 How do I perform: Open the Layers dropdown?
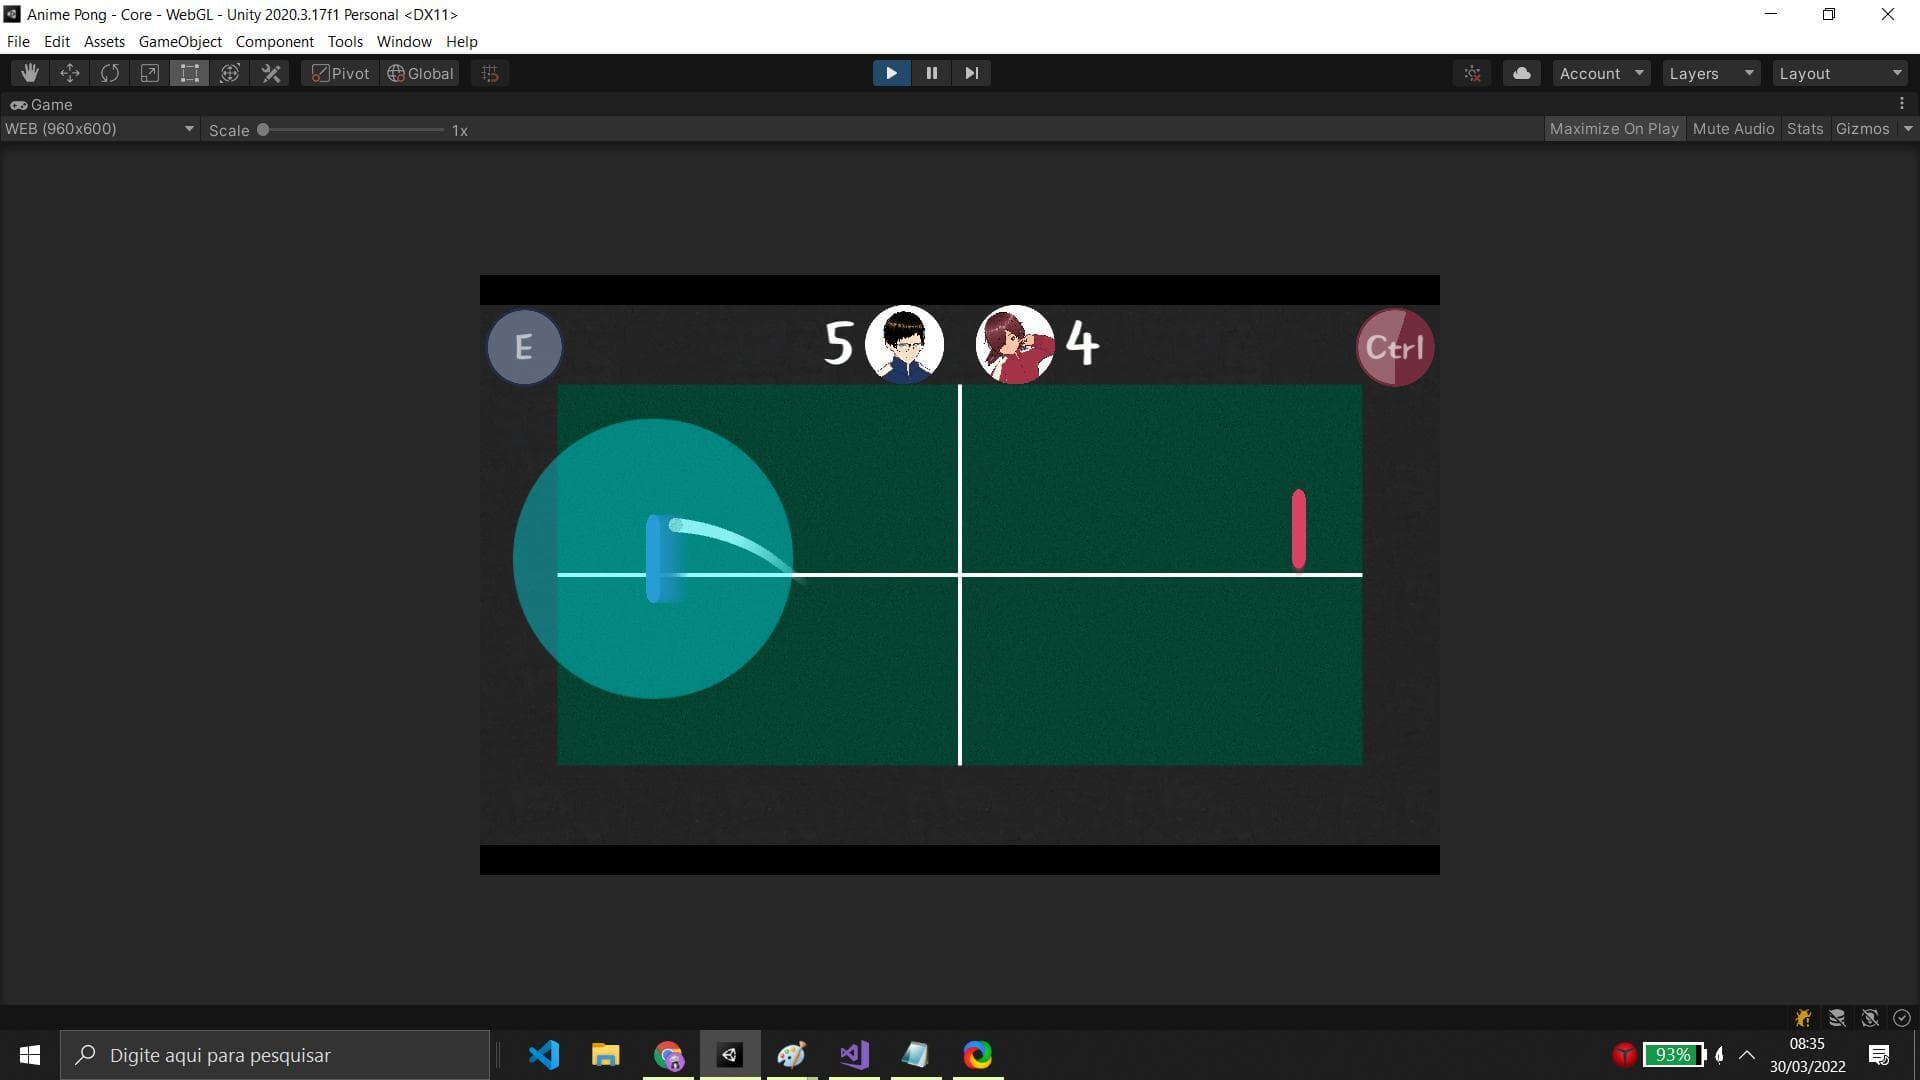(x=1710, y=73)
